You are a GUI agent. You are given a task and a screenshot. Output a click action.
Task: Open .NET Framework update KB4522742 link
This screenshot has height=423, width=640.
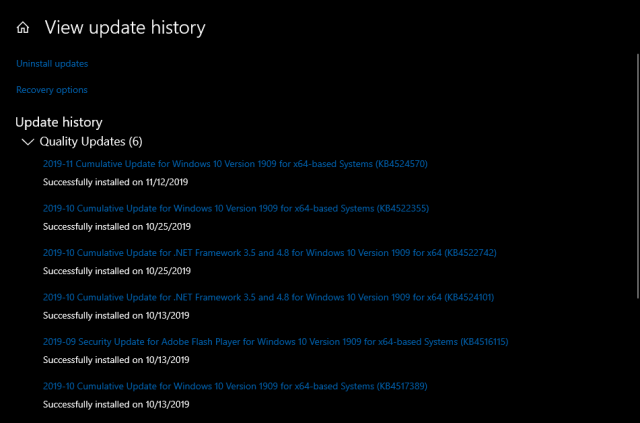(x=269, y=252)
